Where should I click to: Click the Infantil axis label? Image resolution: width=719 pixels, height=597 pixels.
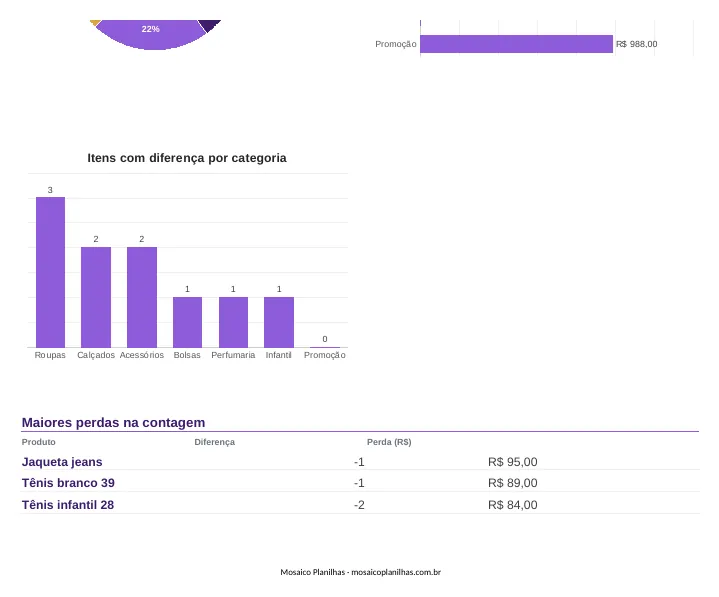[278, 355]
